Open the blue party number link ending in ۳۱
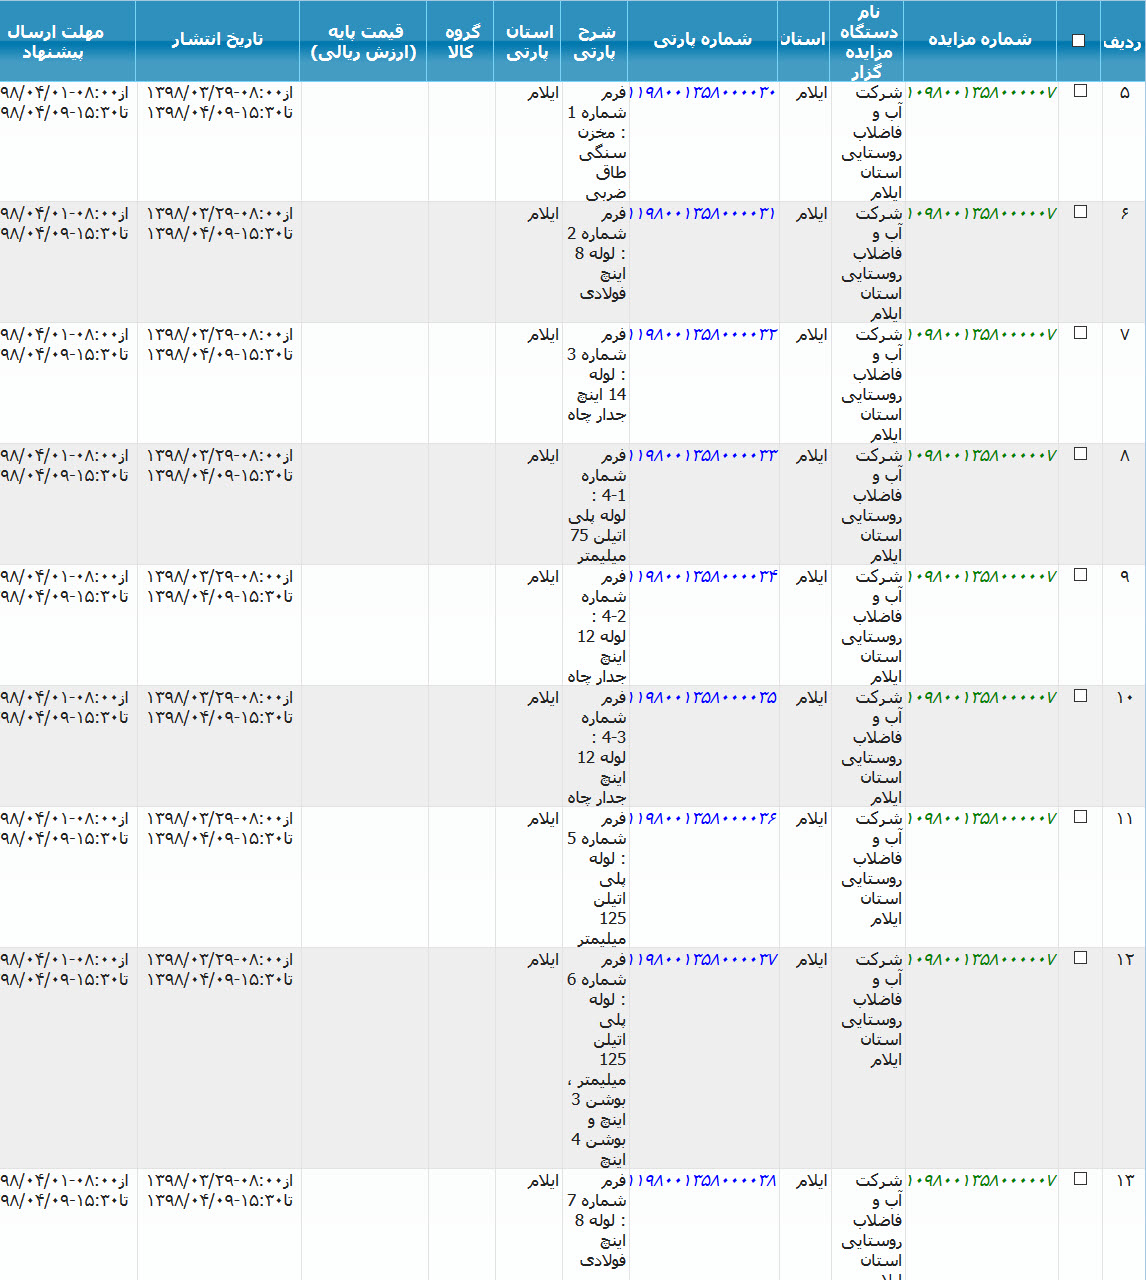The height and width of the screenshot is (1280, 1146). coord(704,213)
